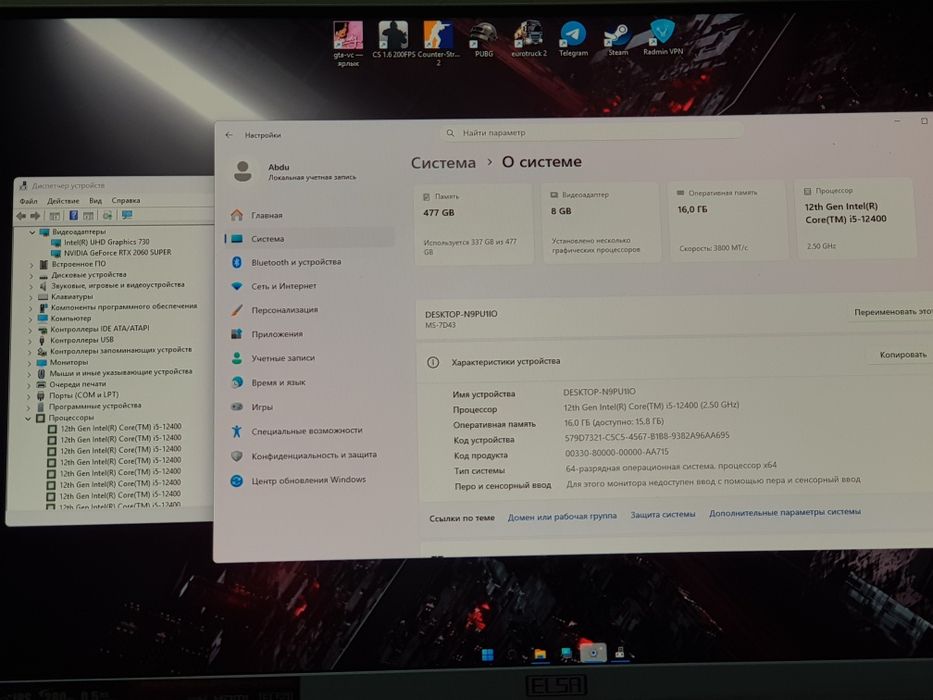Open Radmin VPN desktop shortcut

(662, 38)
